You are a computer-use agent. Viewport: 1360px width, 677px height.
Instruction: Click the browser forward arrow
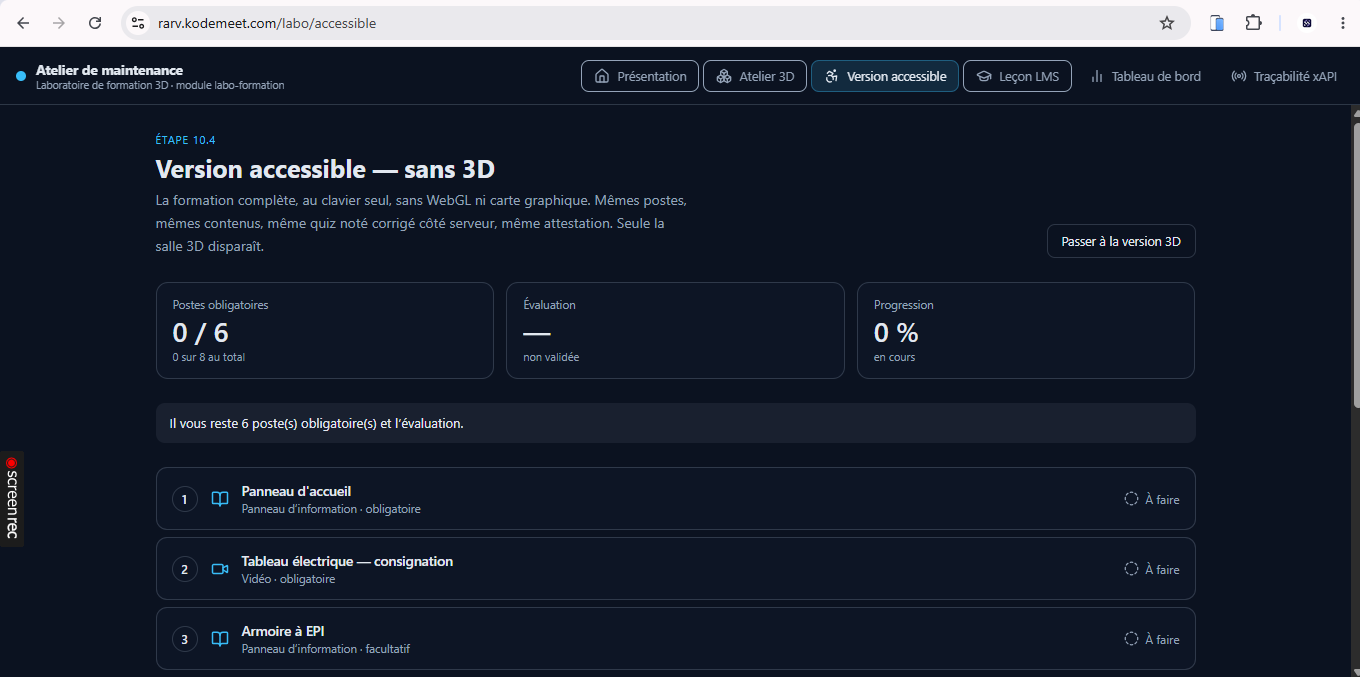[59, 23]
